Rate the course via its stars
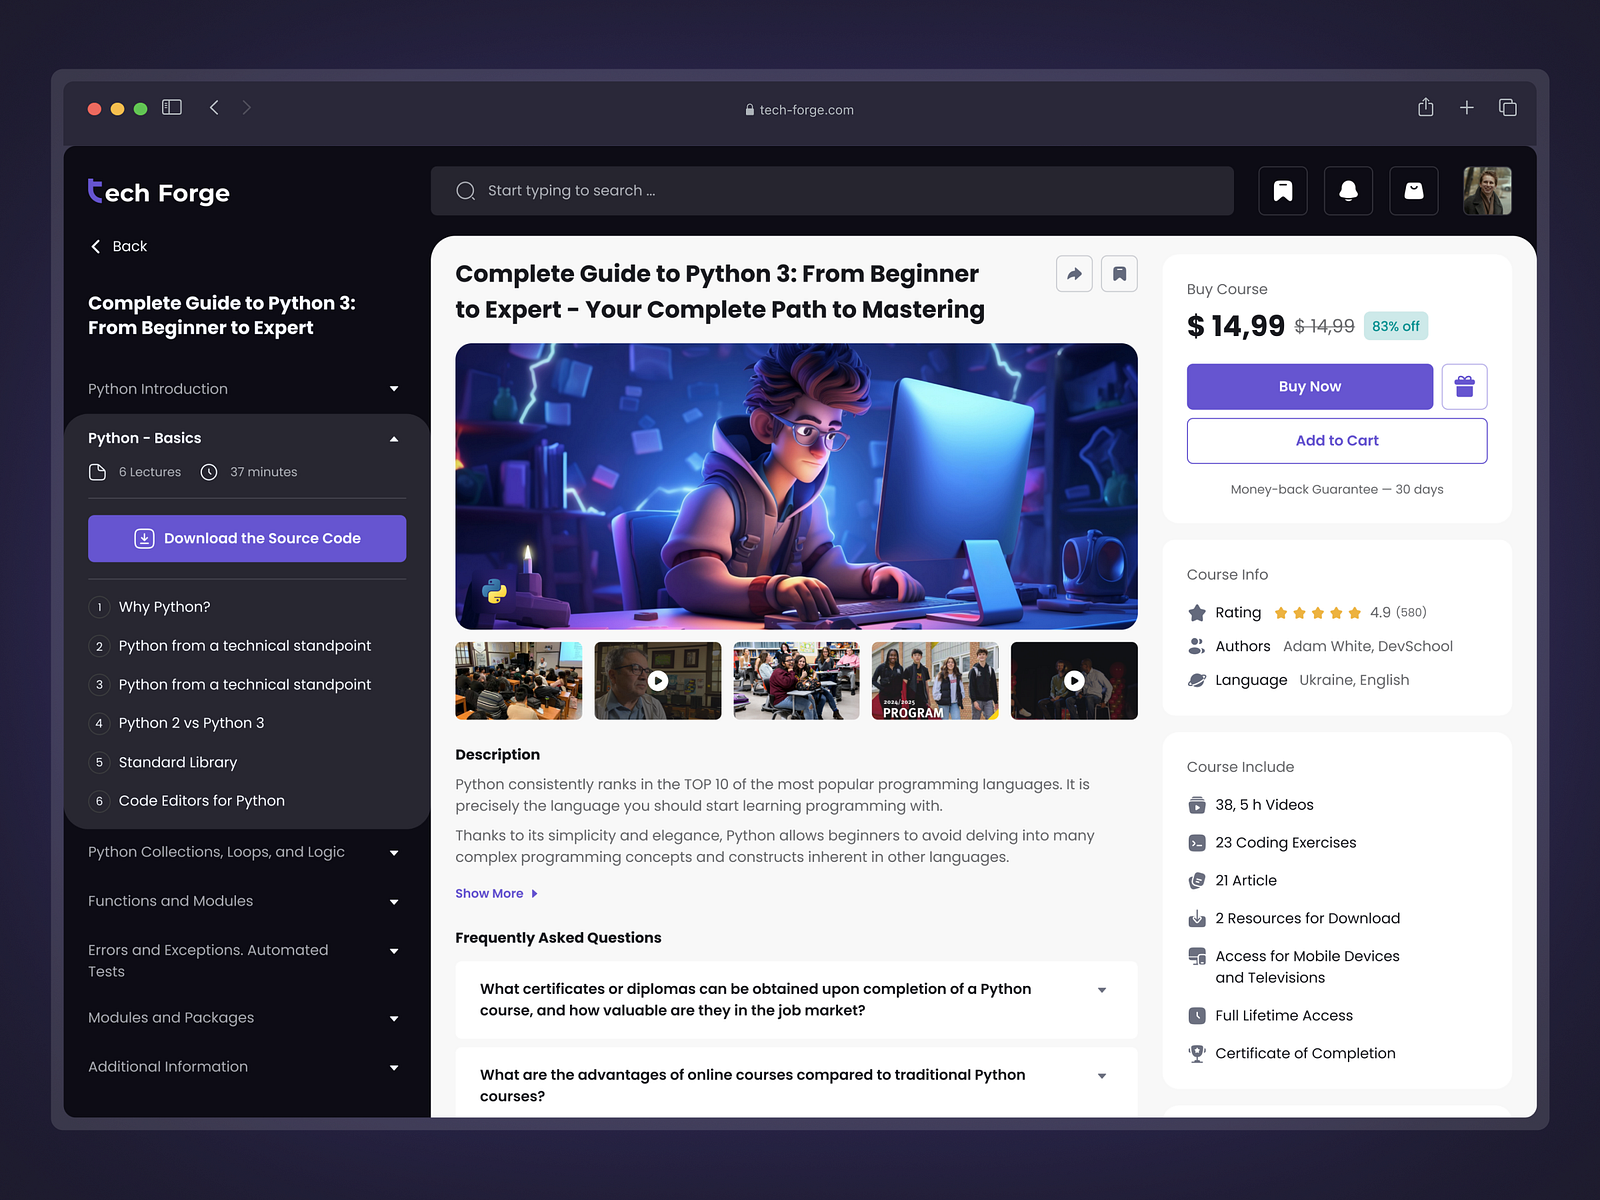Image resolution: width=1600 pixels, height=1200 pixels. coord(1318,612)
